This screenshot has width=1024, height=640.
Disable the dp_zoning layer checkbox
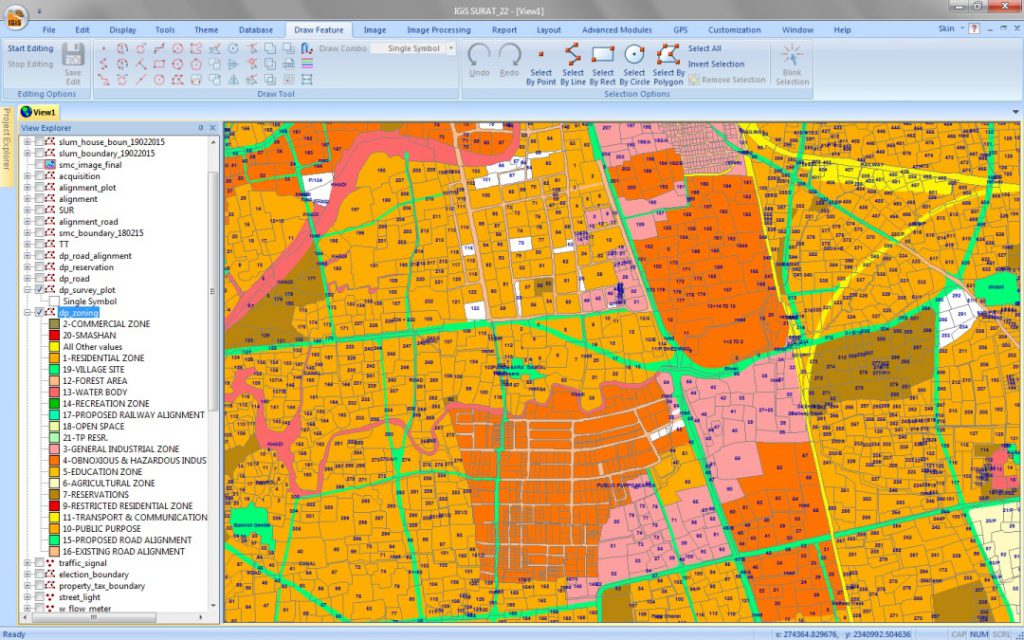(39, 313)
